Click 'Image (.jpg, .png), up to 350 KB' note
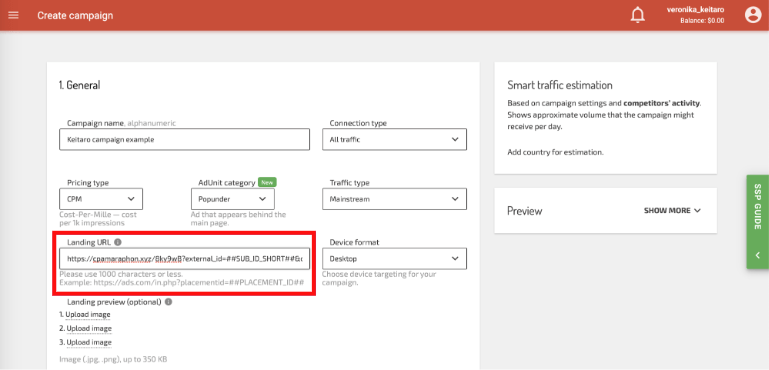Image resolution: width=769 pixels, height=370 pixels. pyautogui.click(x=113, y=360)
